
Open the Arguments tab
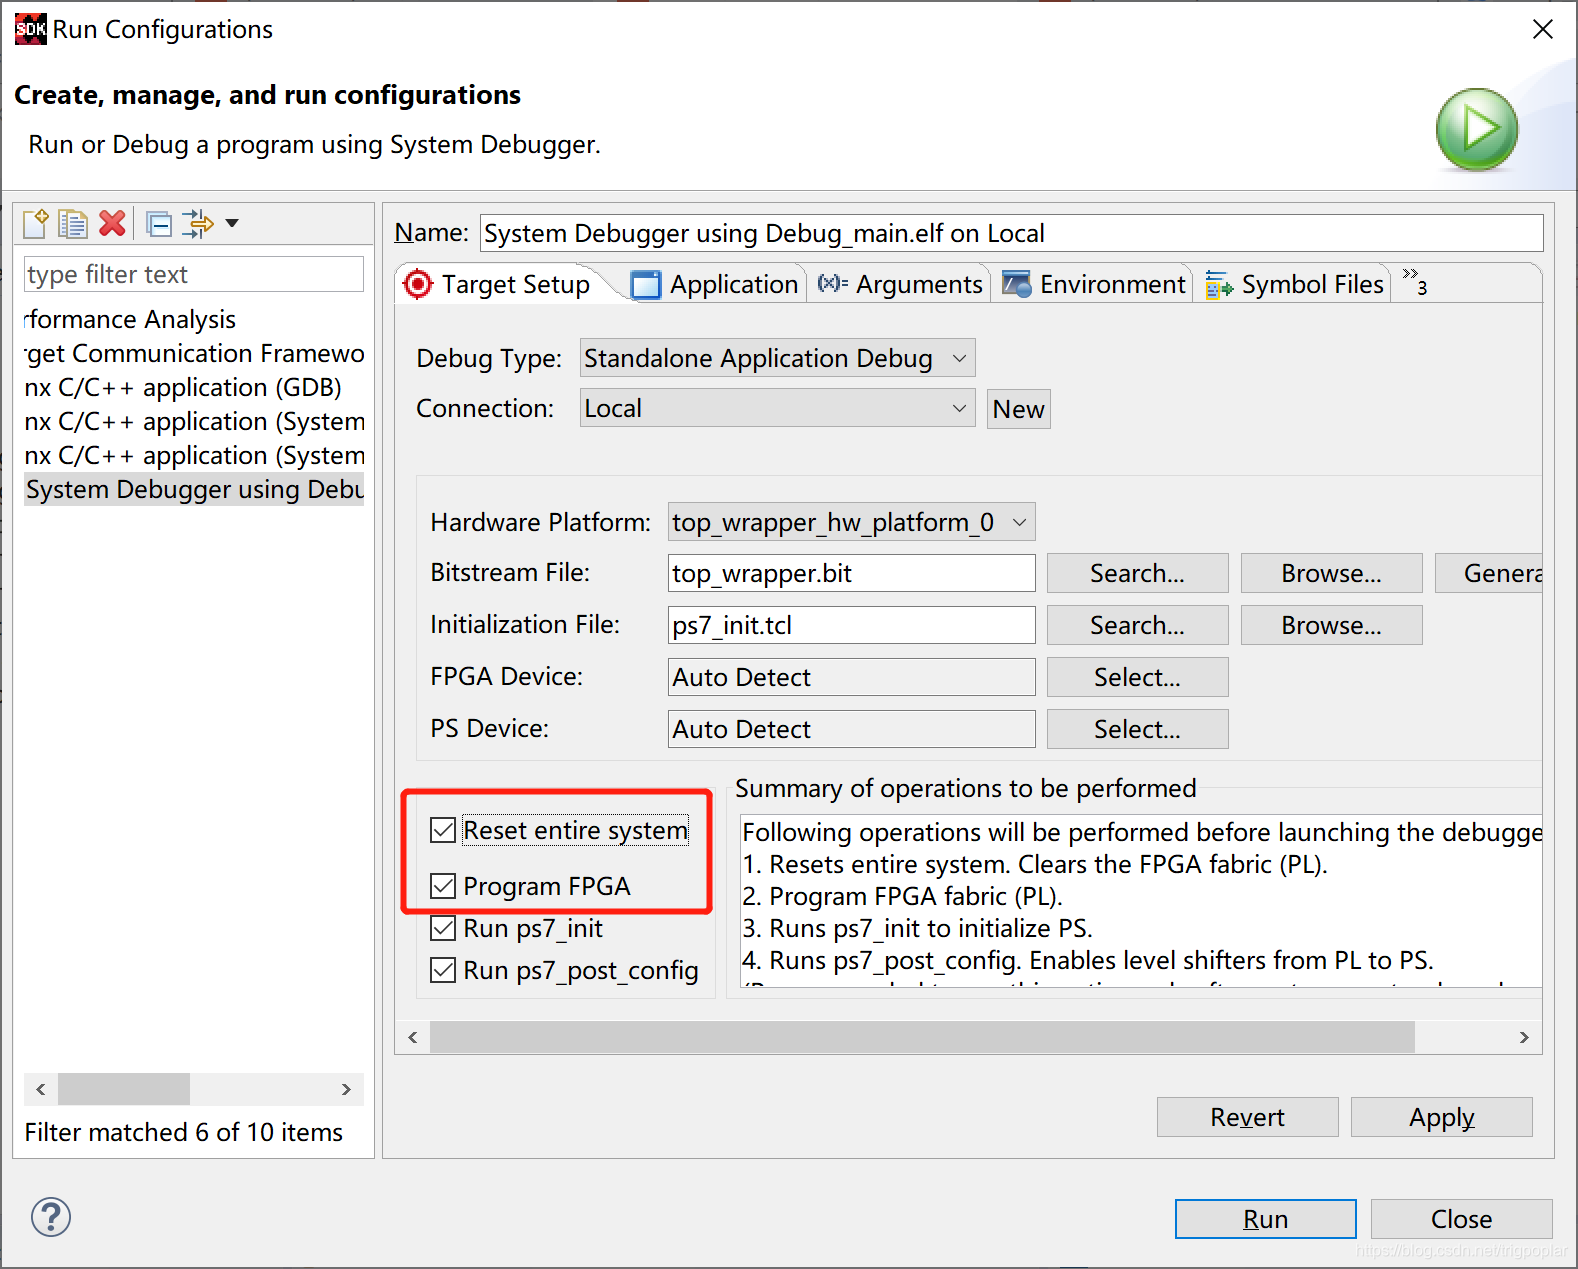tap(900, 284)
